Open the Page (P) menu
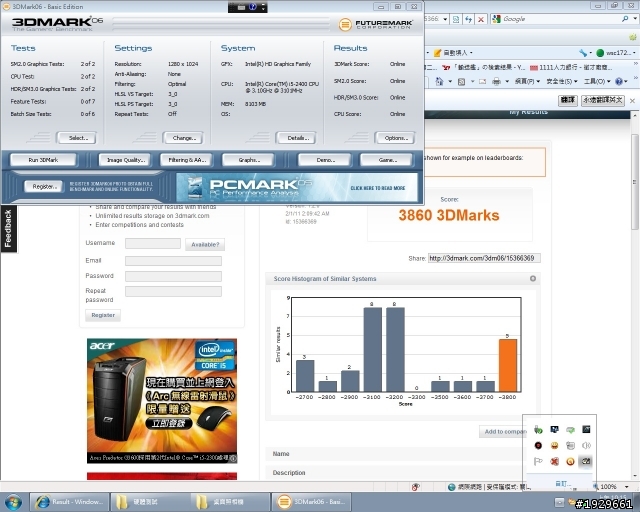Viewport: 640px width, 512px height. tap(527, 81)
